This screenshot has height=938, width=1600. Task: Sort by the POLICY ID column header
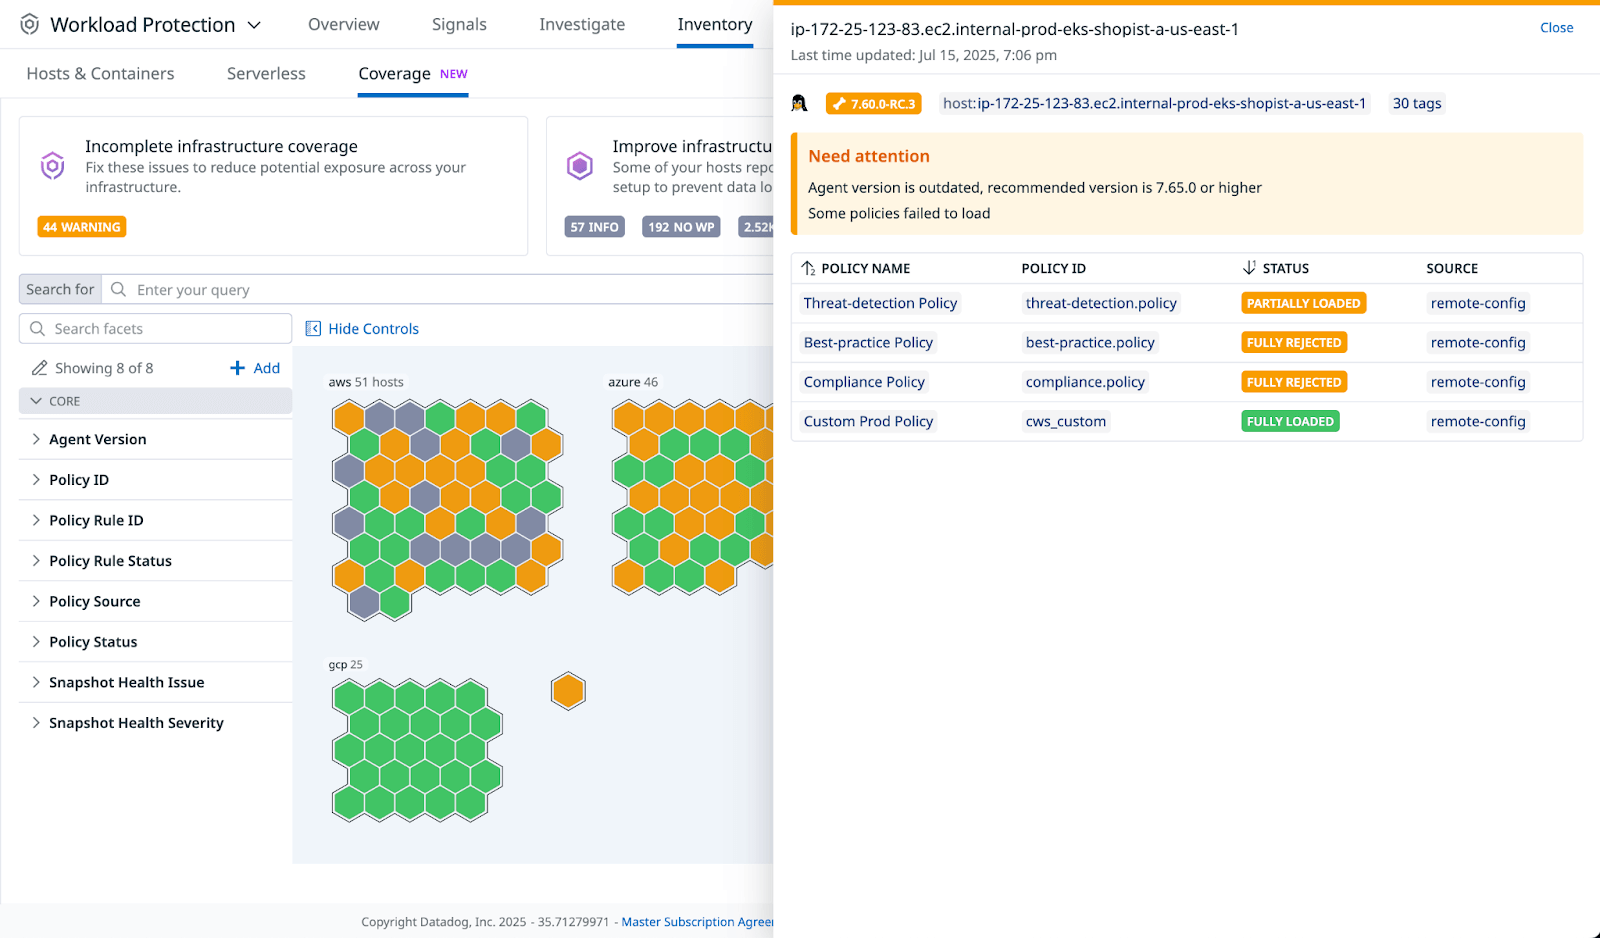point(1054,268)
